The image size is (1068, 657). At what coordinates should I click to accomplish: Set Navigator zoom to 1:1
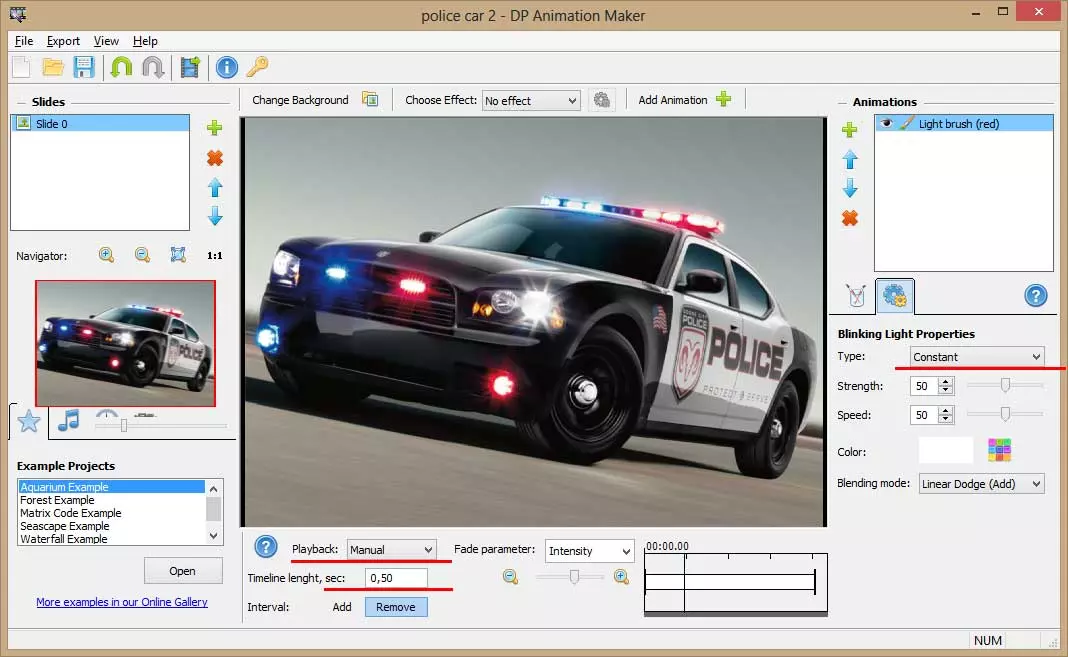click(x=215, y=255)
